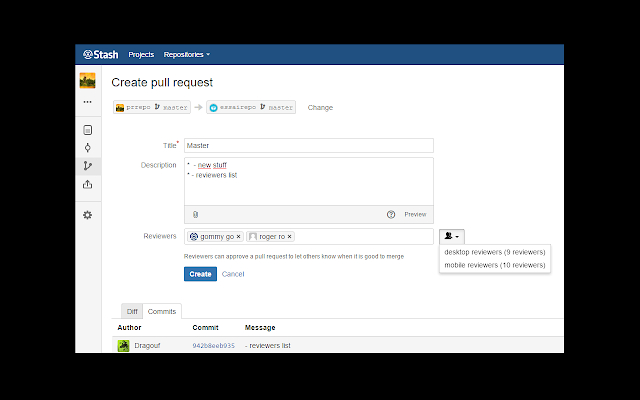Switch to the Diff tab

(132, 311)
